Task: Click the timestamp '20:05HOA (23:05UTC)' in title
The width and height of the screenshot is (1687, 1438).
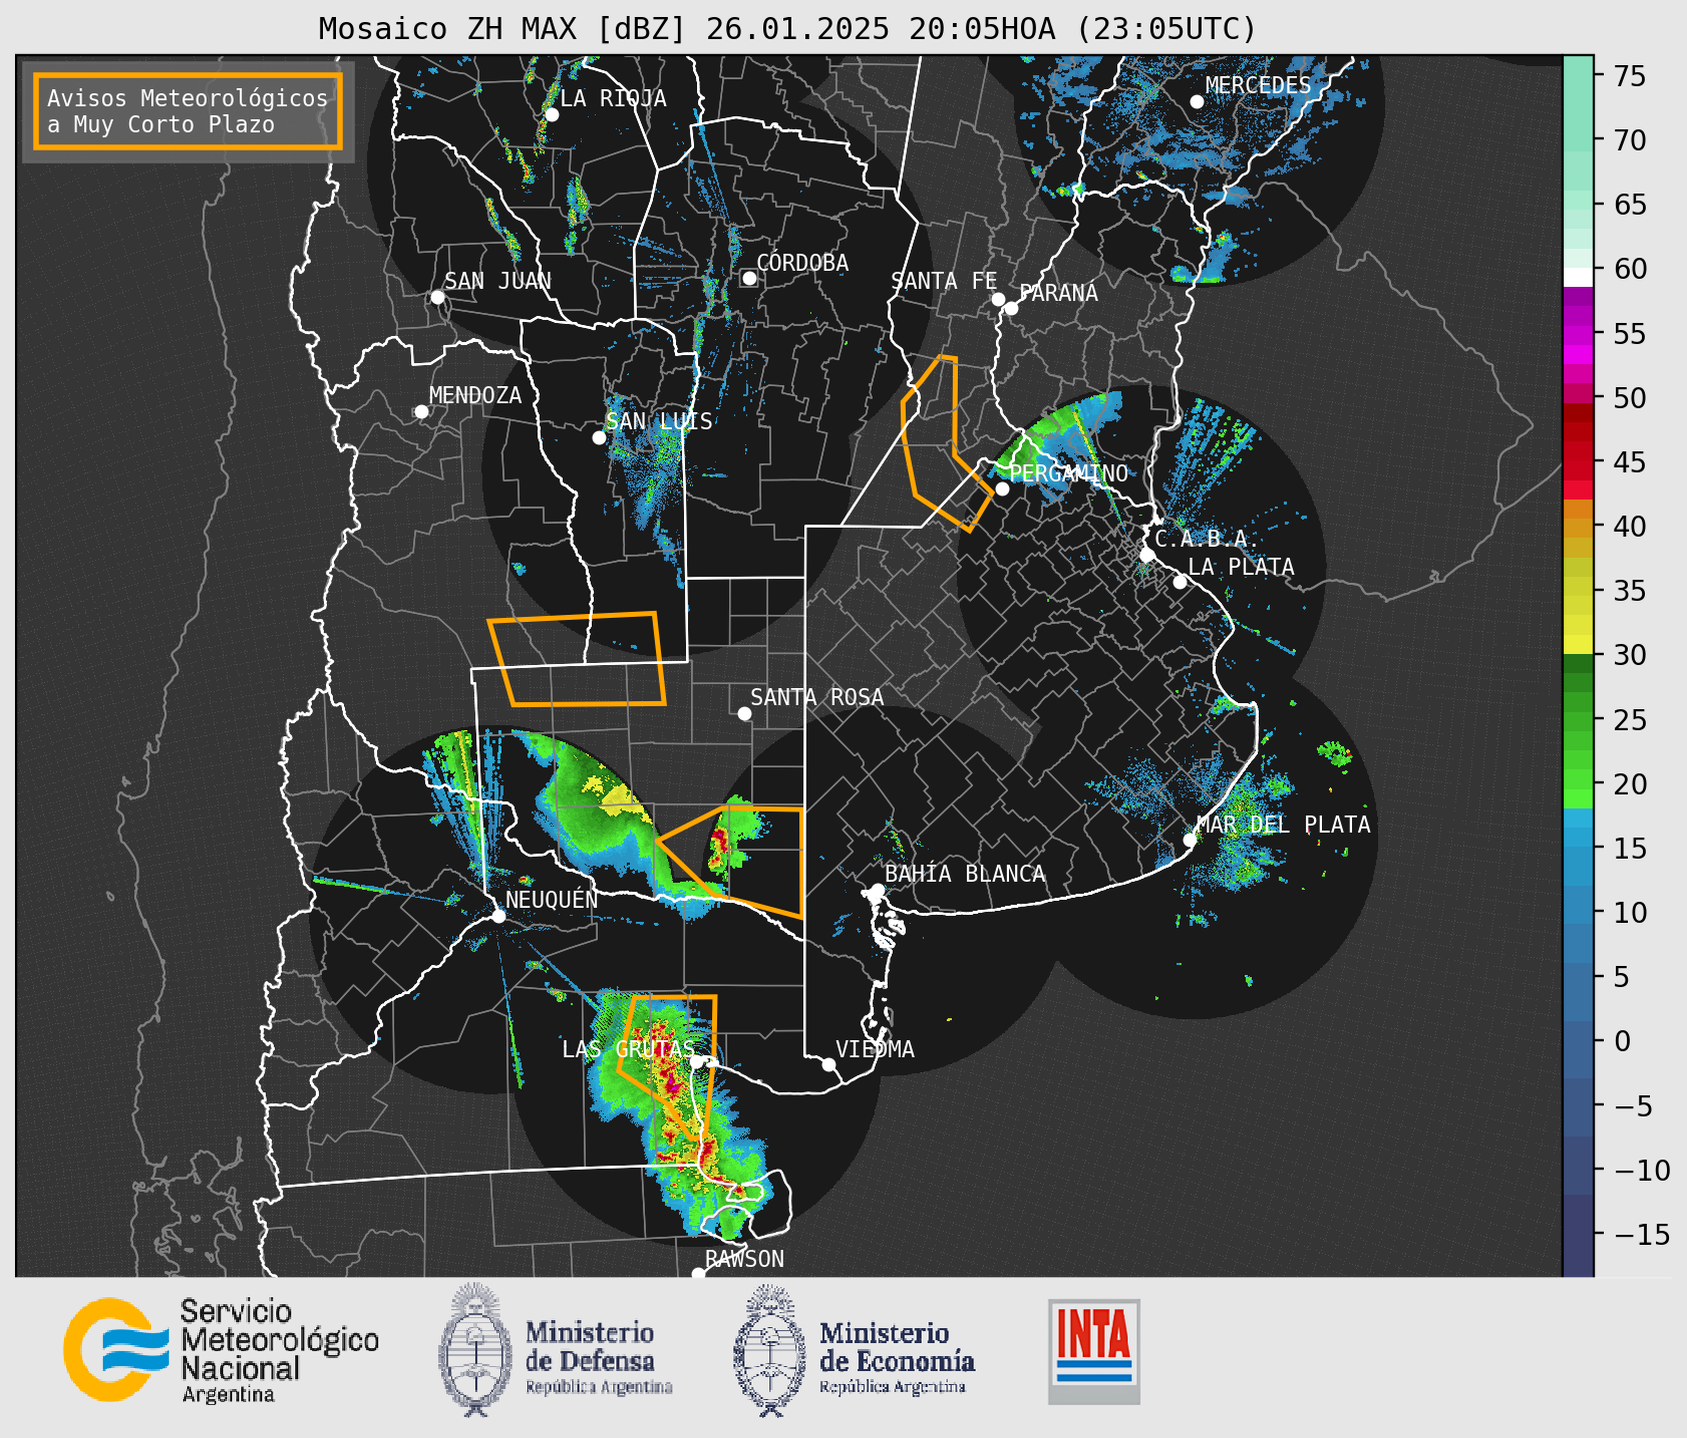Action: (x=1083, y=29)
